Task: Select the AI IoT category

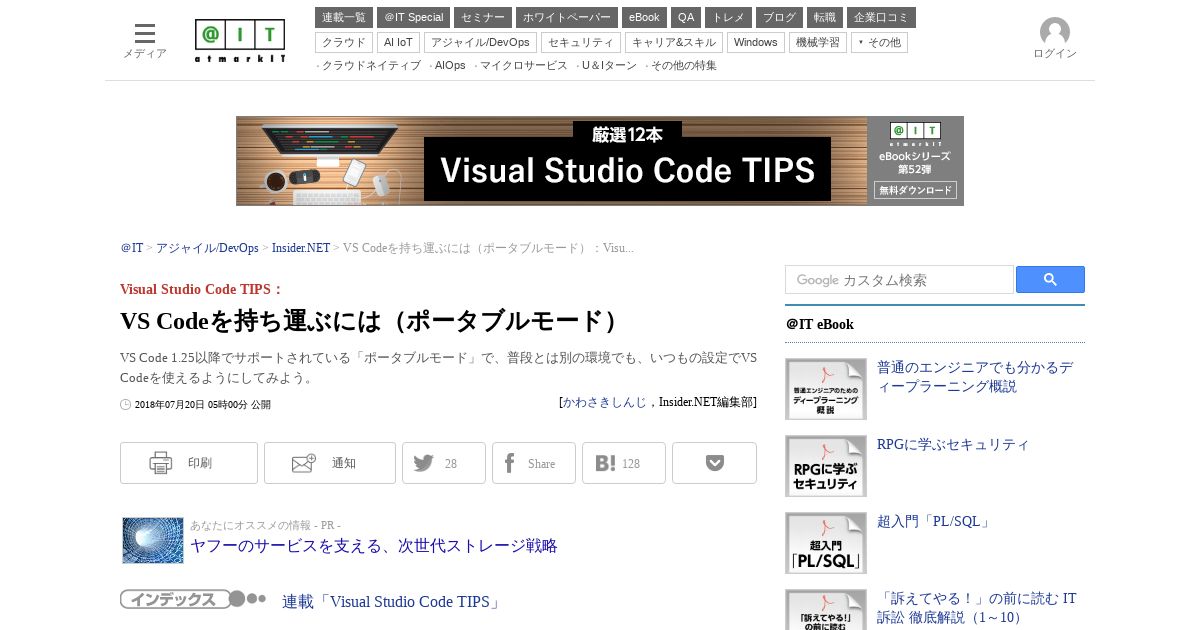Action: tap(398, 42)
